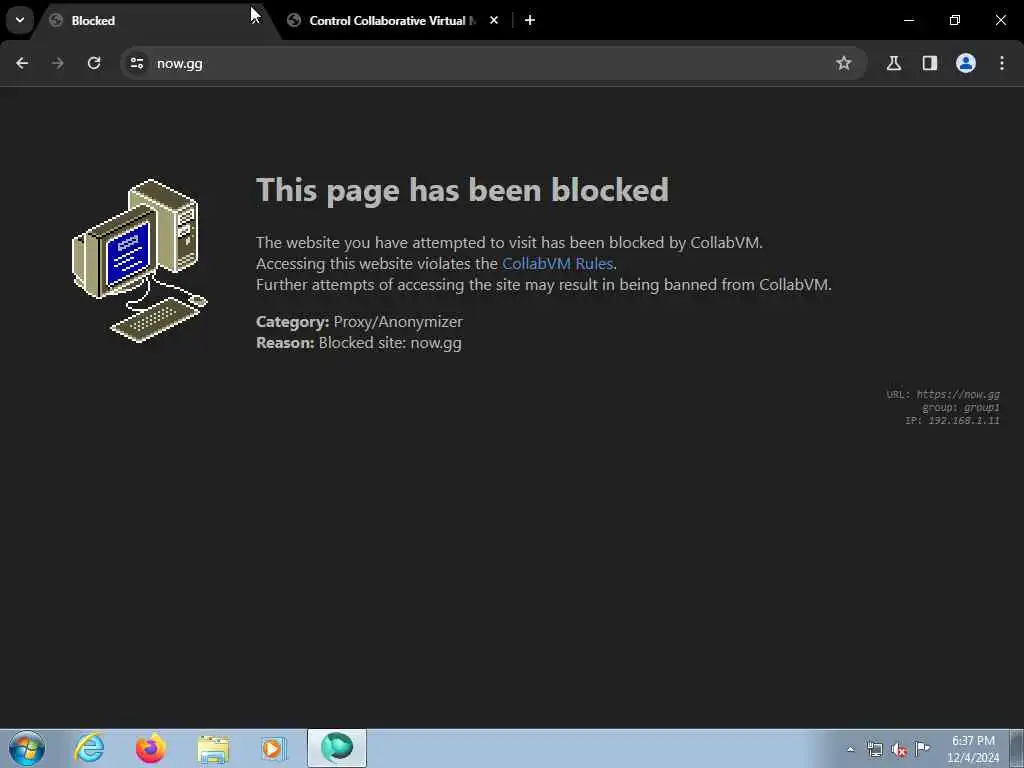This screenshot has height=768, width=1024.
Task: View site information icon in address bar
Action: coord(136,63)
